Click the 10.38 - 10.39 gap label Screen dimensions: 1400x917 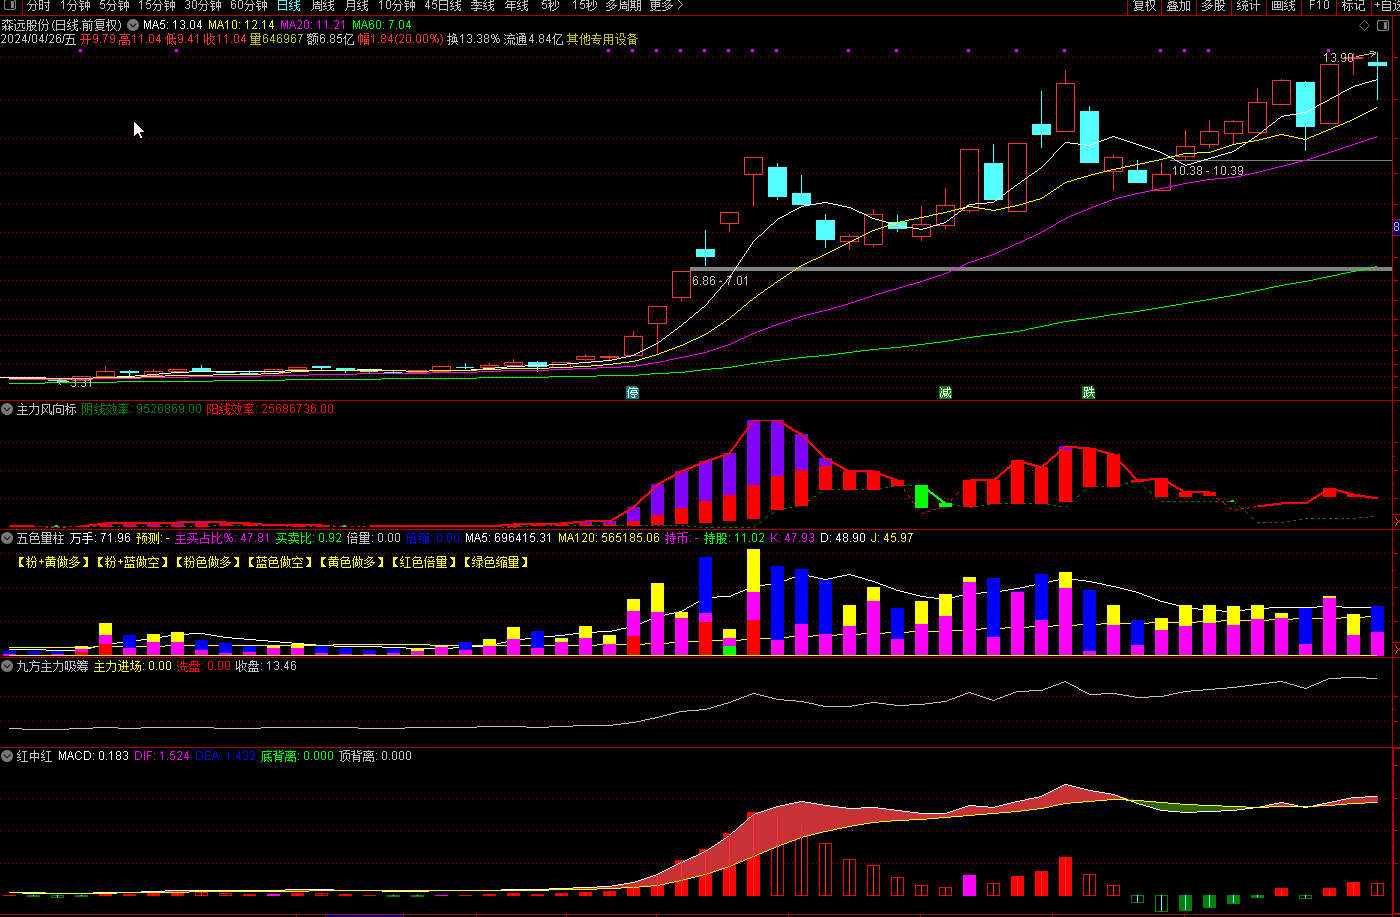point(1208,171)
